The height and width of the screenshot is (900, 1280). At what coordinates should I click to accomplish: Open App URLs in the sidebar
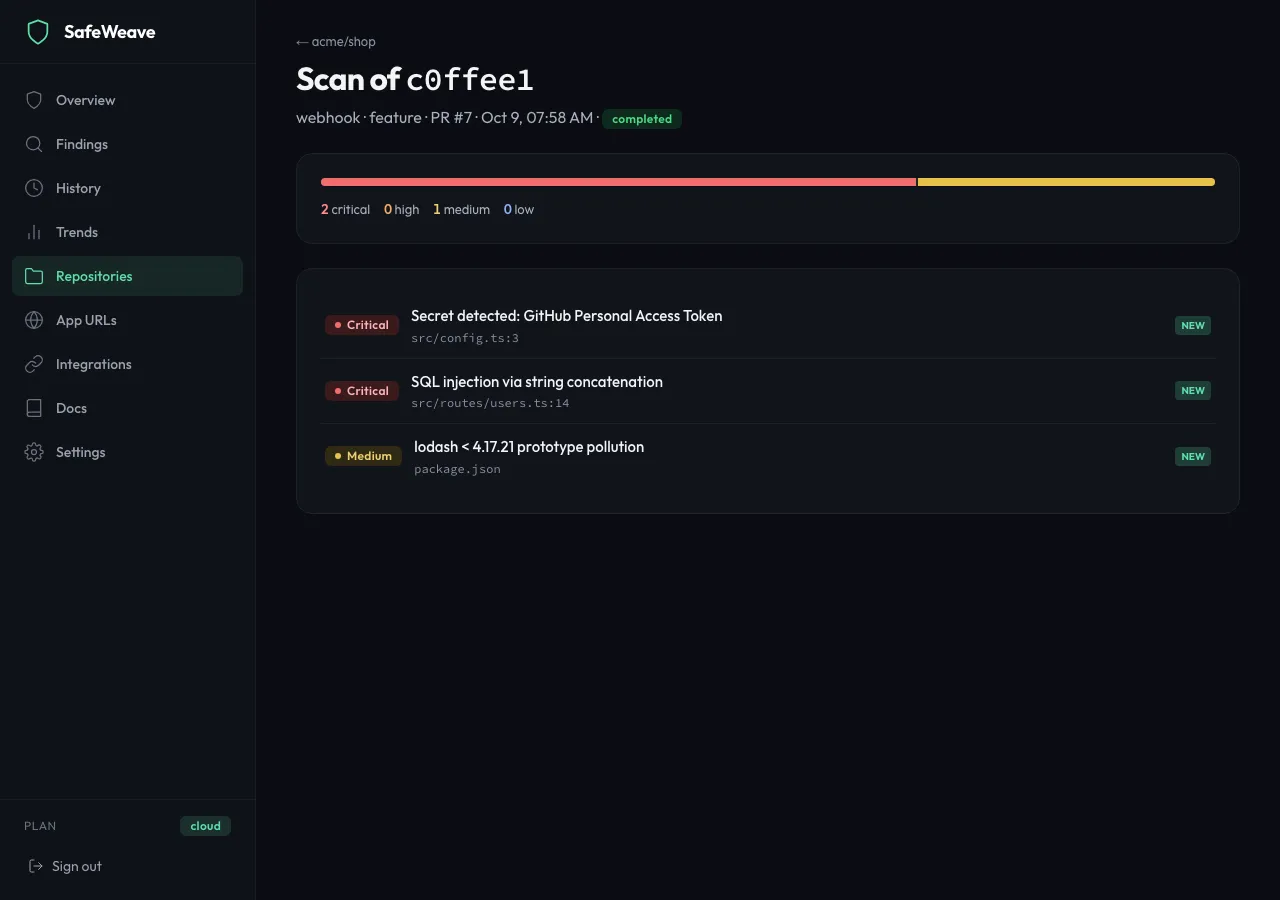point(127,320)
